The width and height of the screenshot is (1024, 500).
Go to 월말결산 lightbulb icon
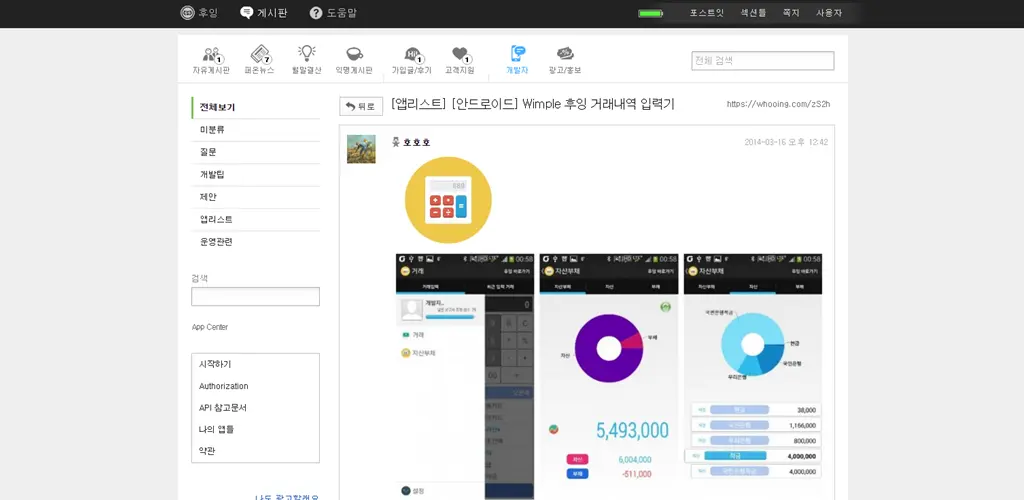(306, 60)
